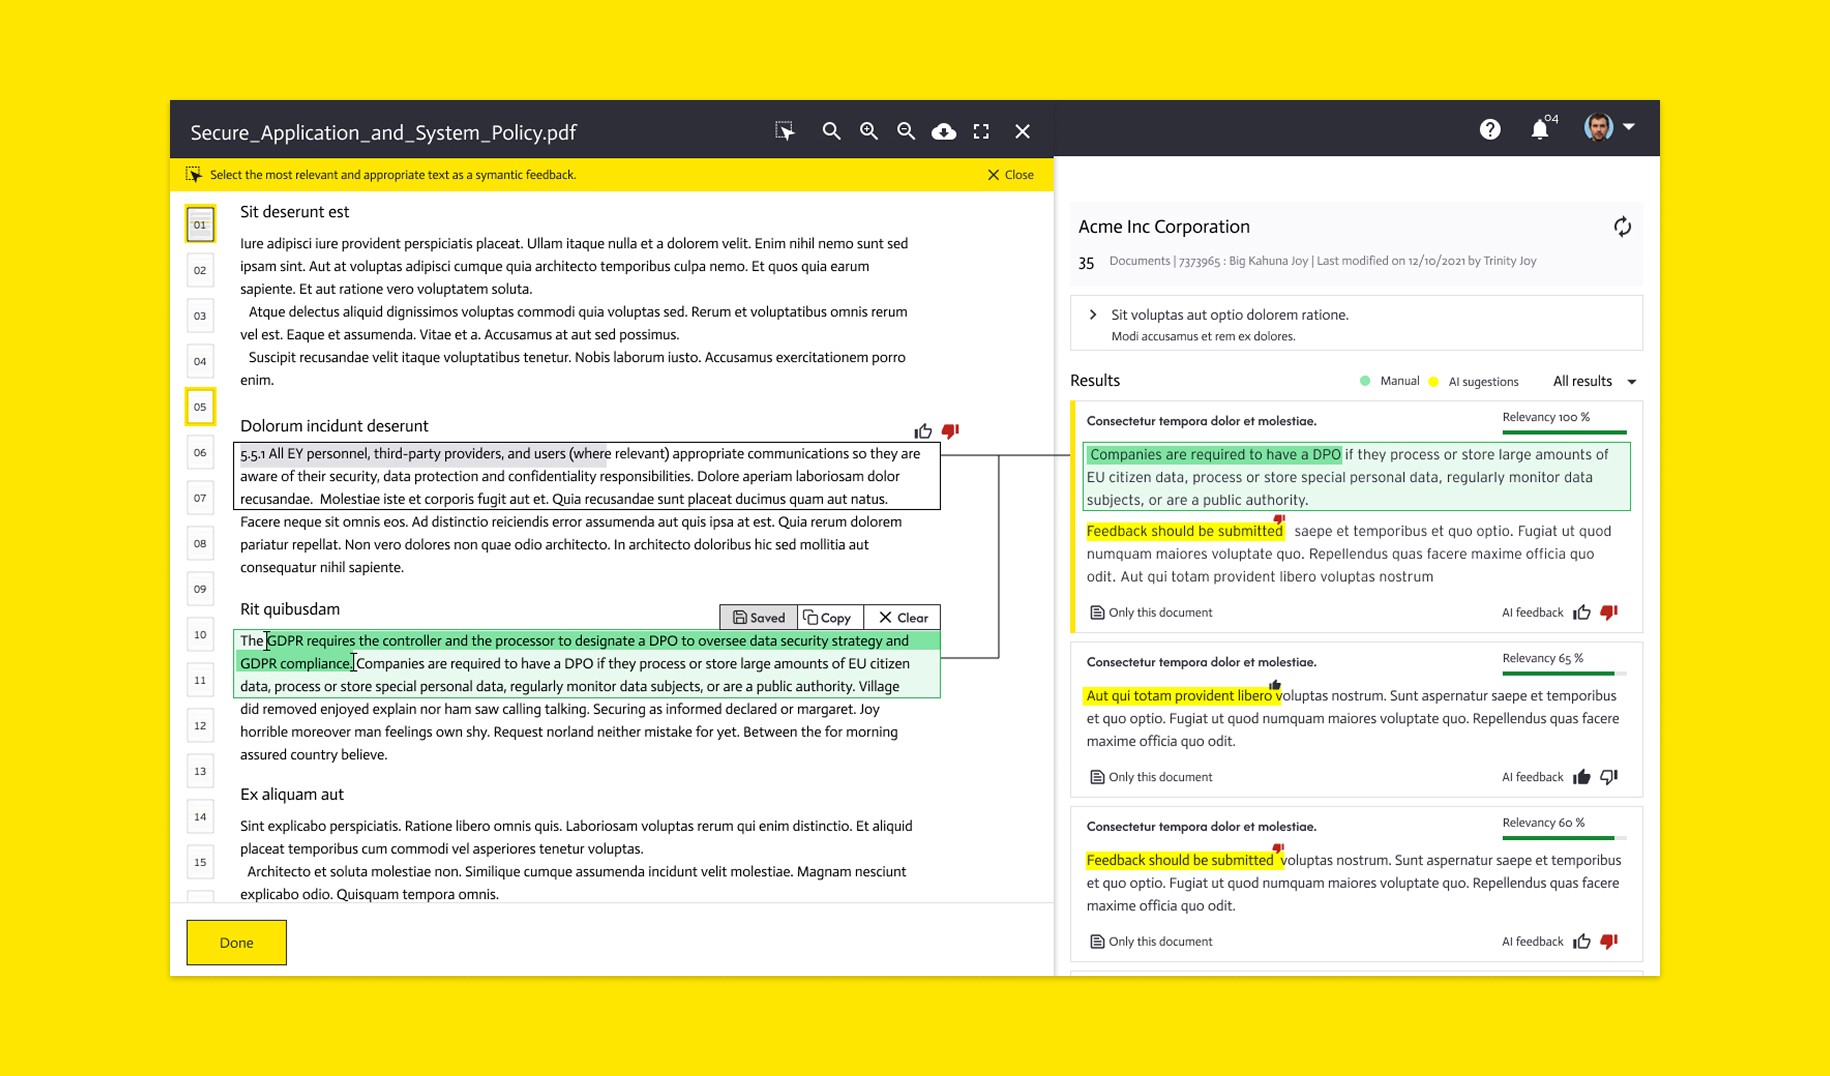Click highlighted 'Aut qui totam provident libero' text
1830x1076 pixels.
(1179, 696)
